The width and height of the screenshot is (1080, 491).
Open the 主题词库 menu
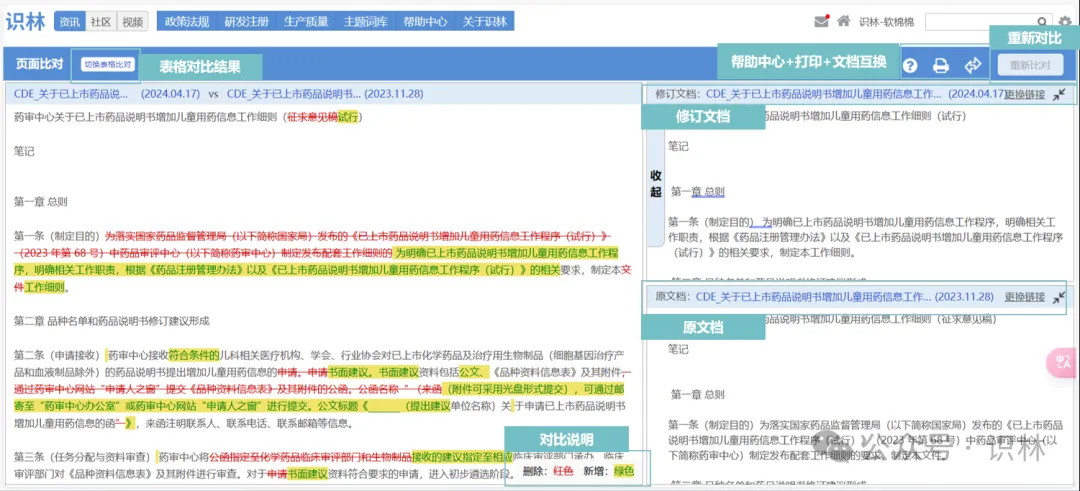[x=366, y=21]
